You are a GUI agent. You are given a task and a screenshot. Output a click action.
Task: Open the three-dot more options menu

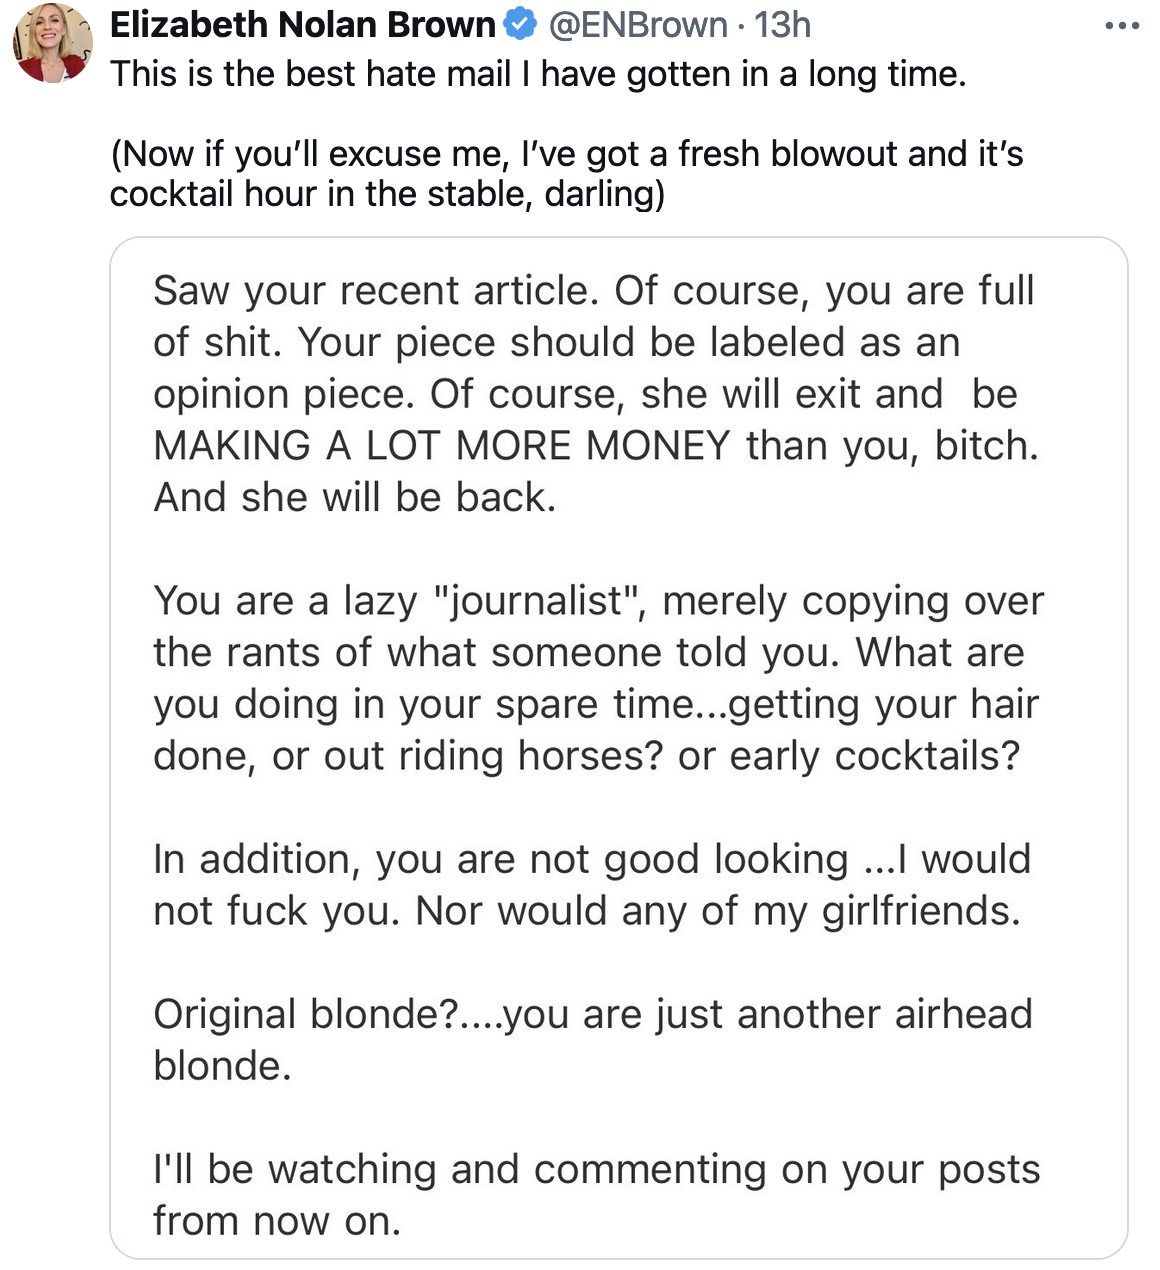[1122, 26]
